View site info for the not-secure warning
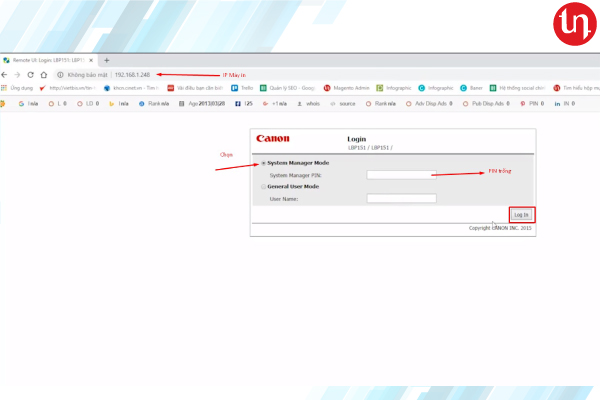The width and height of the screenshot is (600, 400). (60, 75)
